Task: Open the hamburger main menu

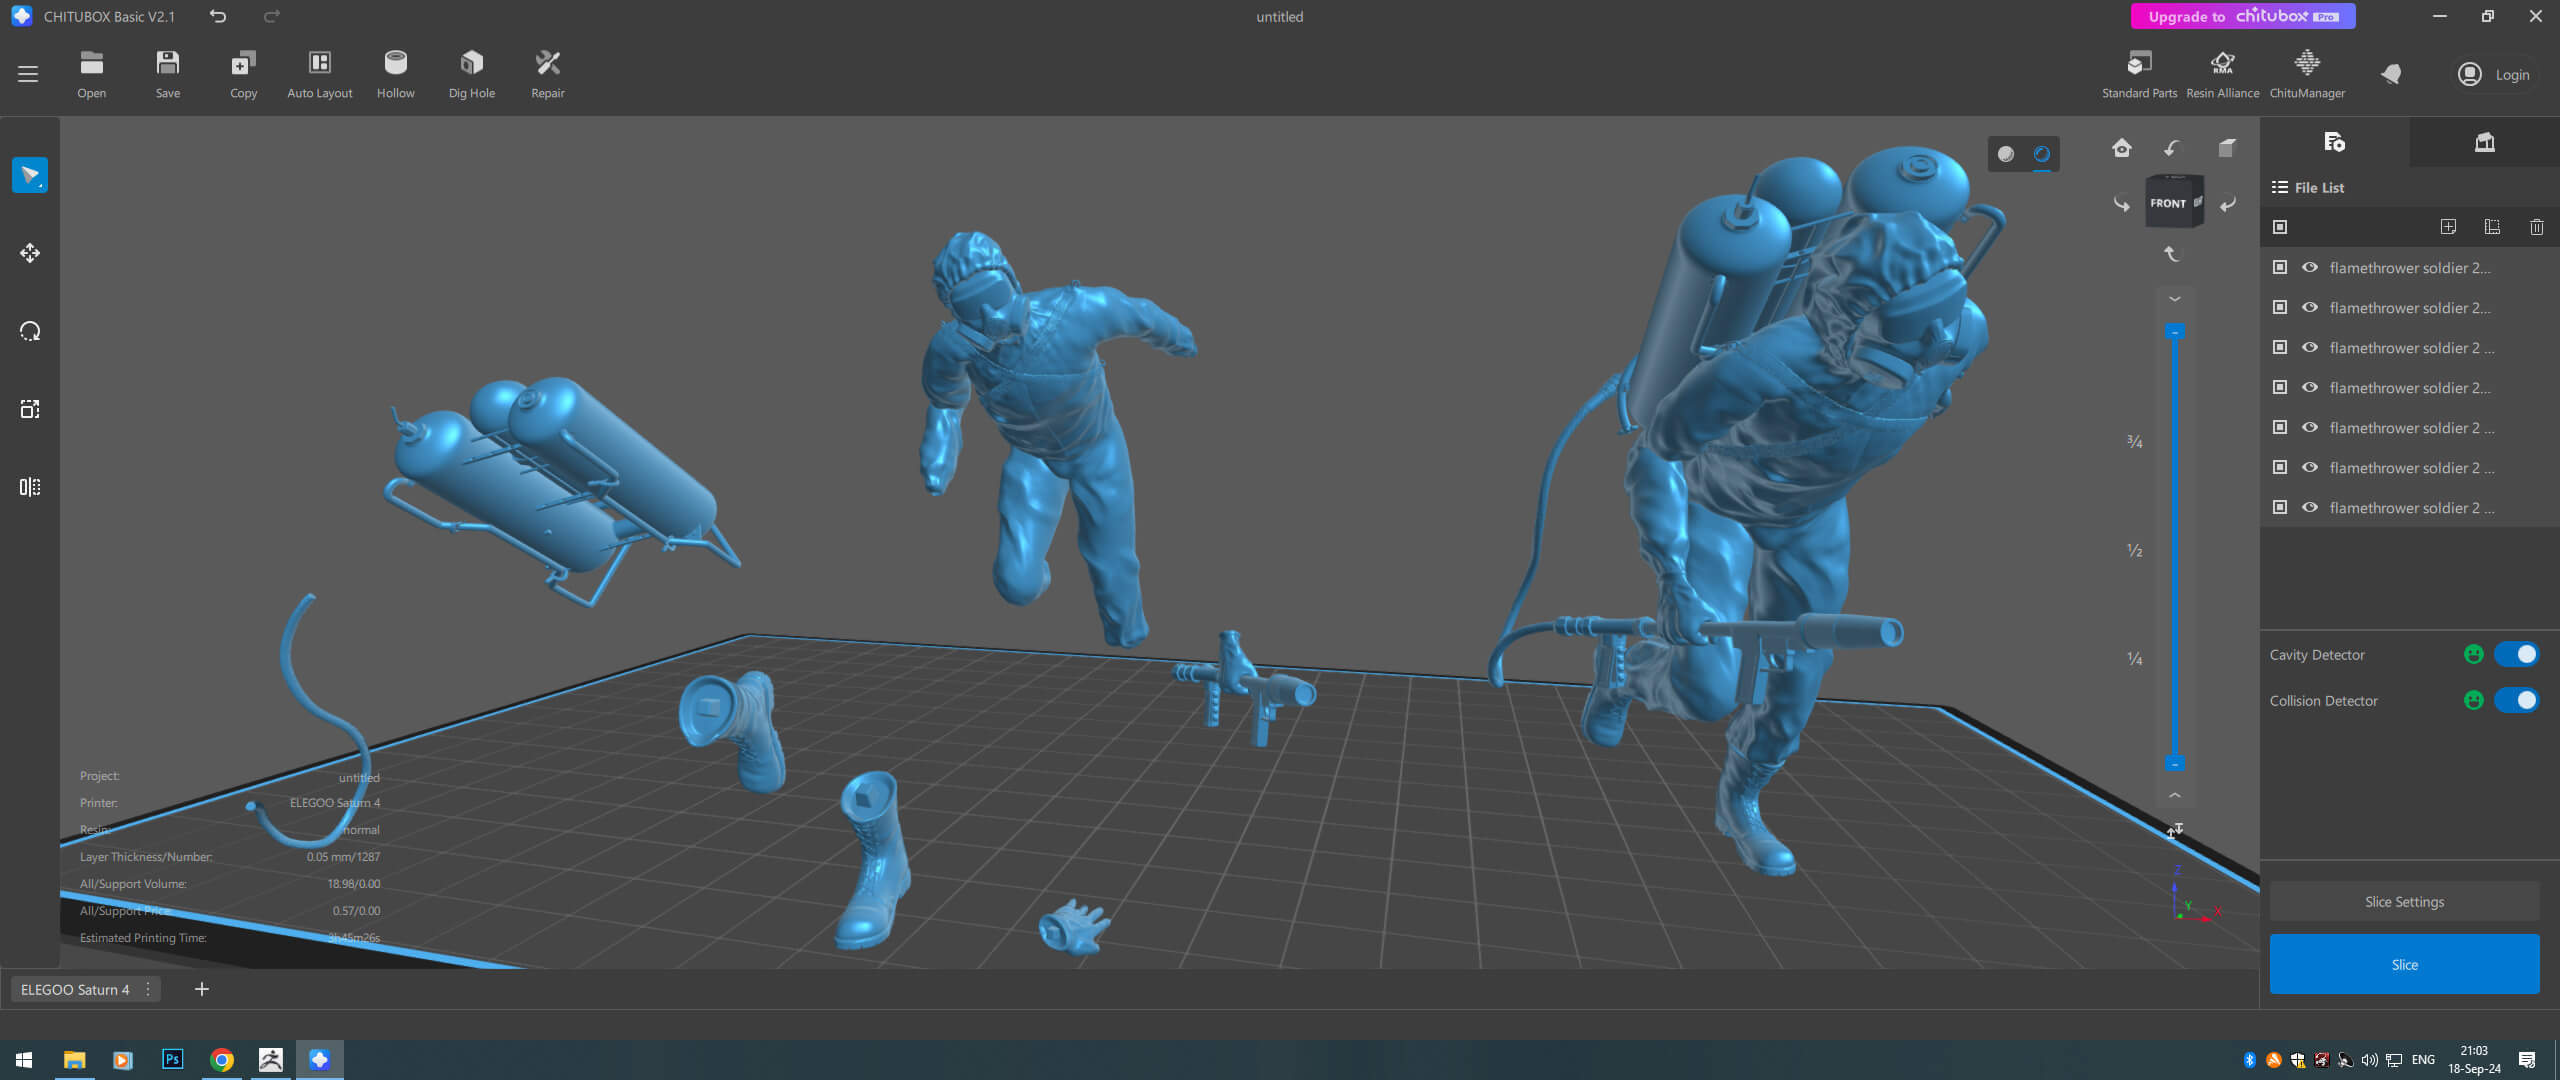Action: (x=28, y=74)
